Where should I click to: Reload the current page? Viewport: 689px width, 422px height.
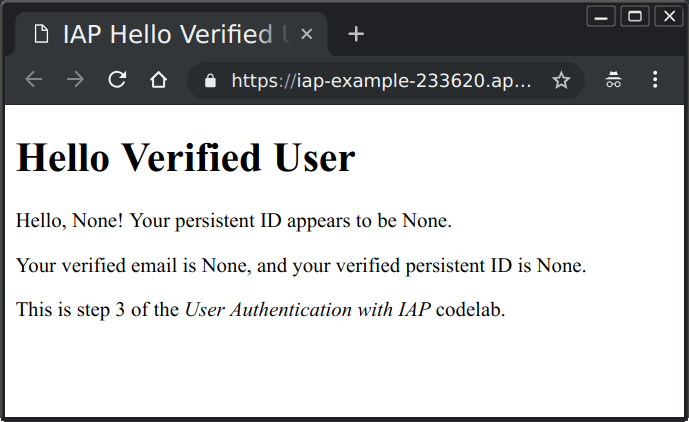[117, 80]
